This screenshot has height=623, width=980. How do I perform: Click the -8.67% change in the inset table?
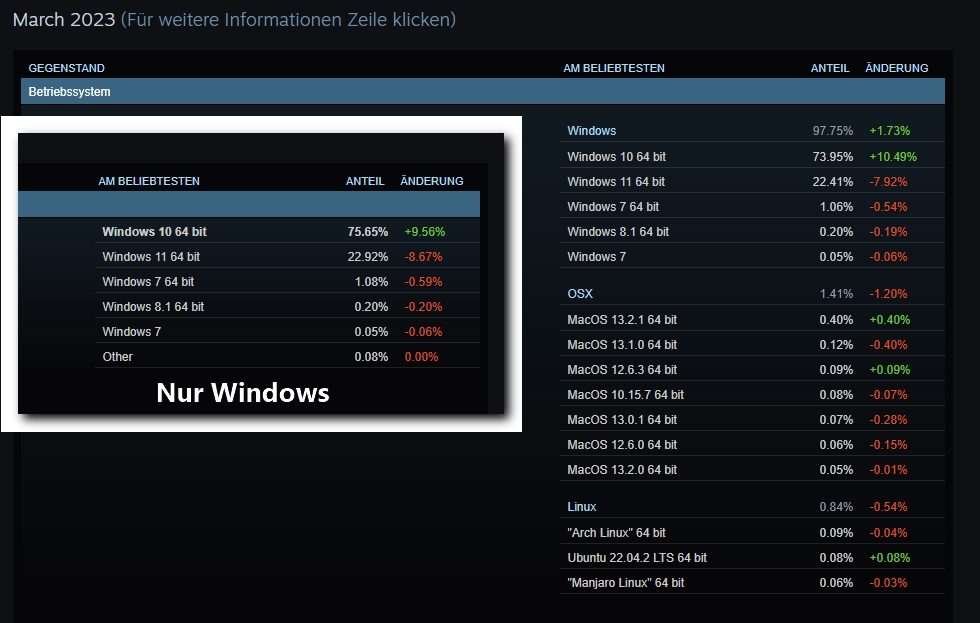click(x=423, y=256)
